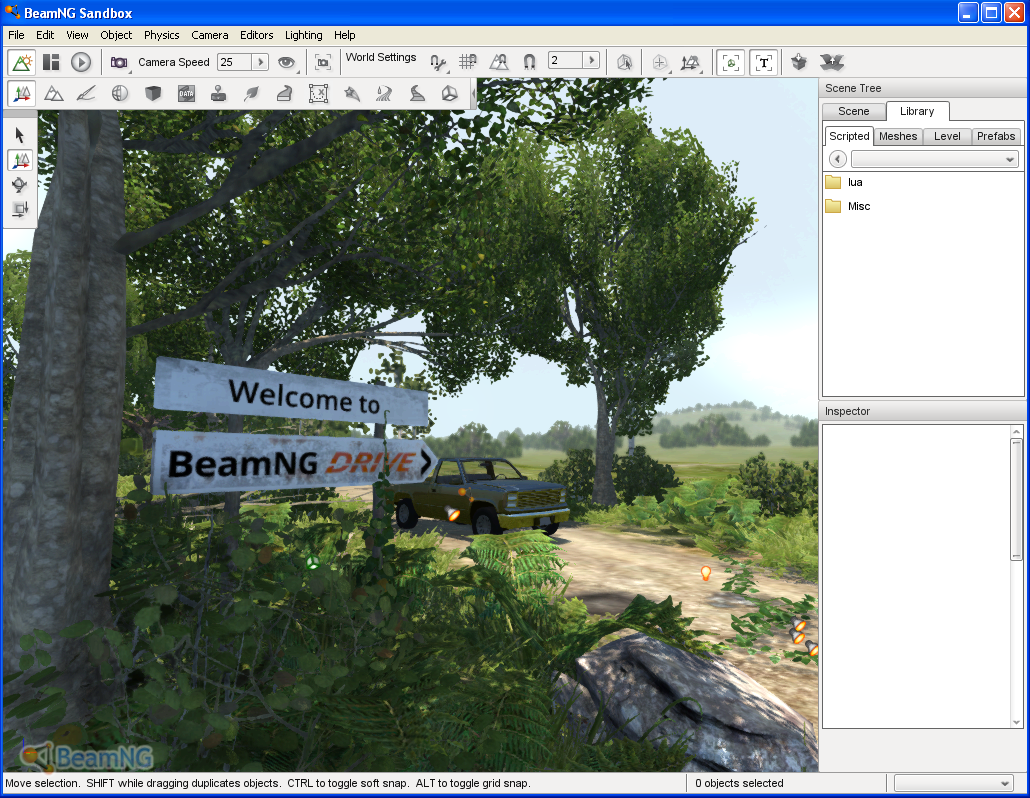Open the Camera menu

point(210,35)
